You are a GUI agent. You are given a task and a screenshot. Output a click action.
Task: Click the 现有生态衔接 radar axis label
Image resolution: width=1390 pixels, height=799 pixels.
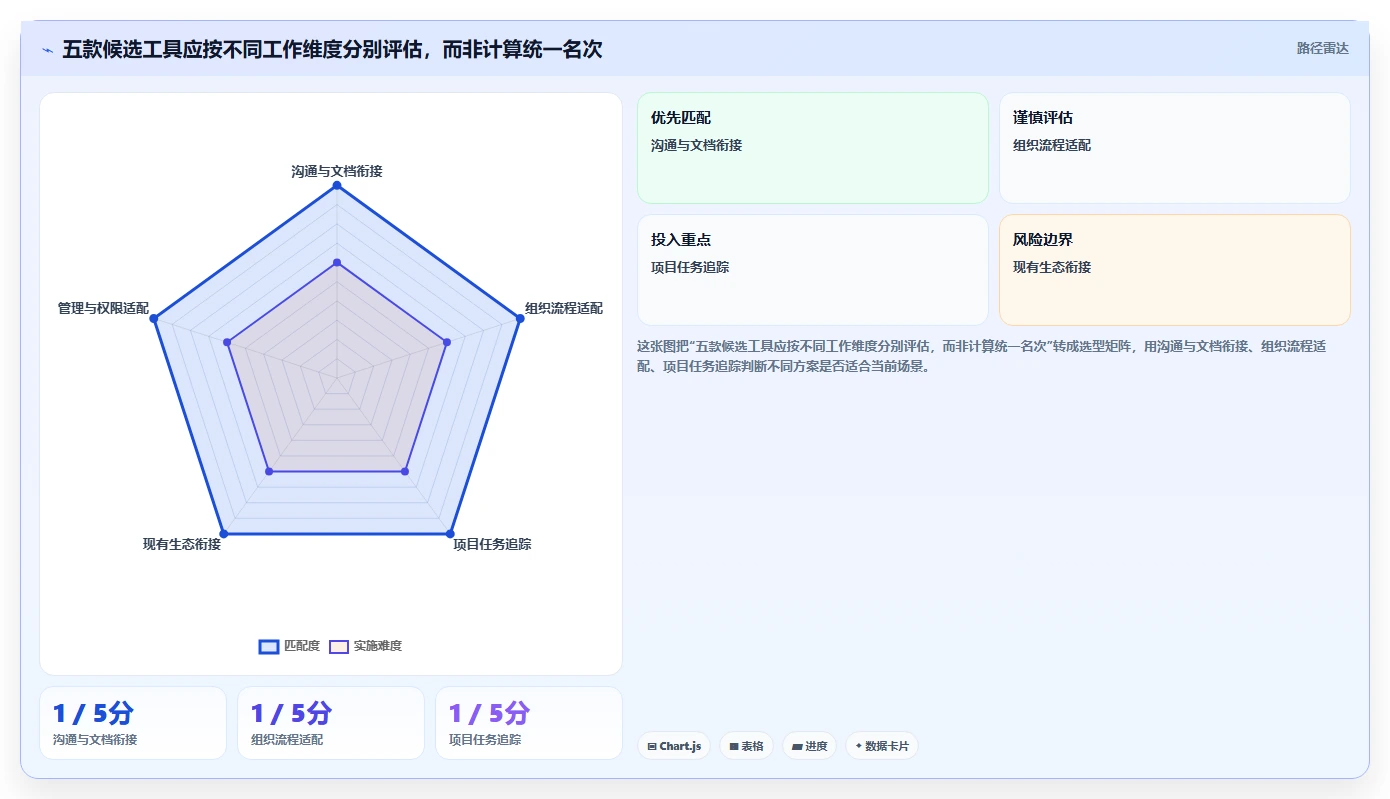(182, 544)
